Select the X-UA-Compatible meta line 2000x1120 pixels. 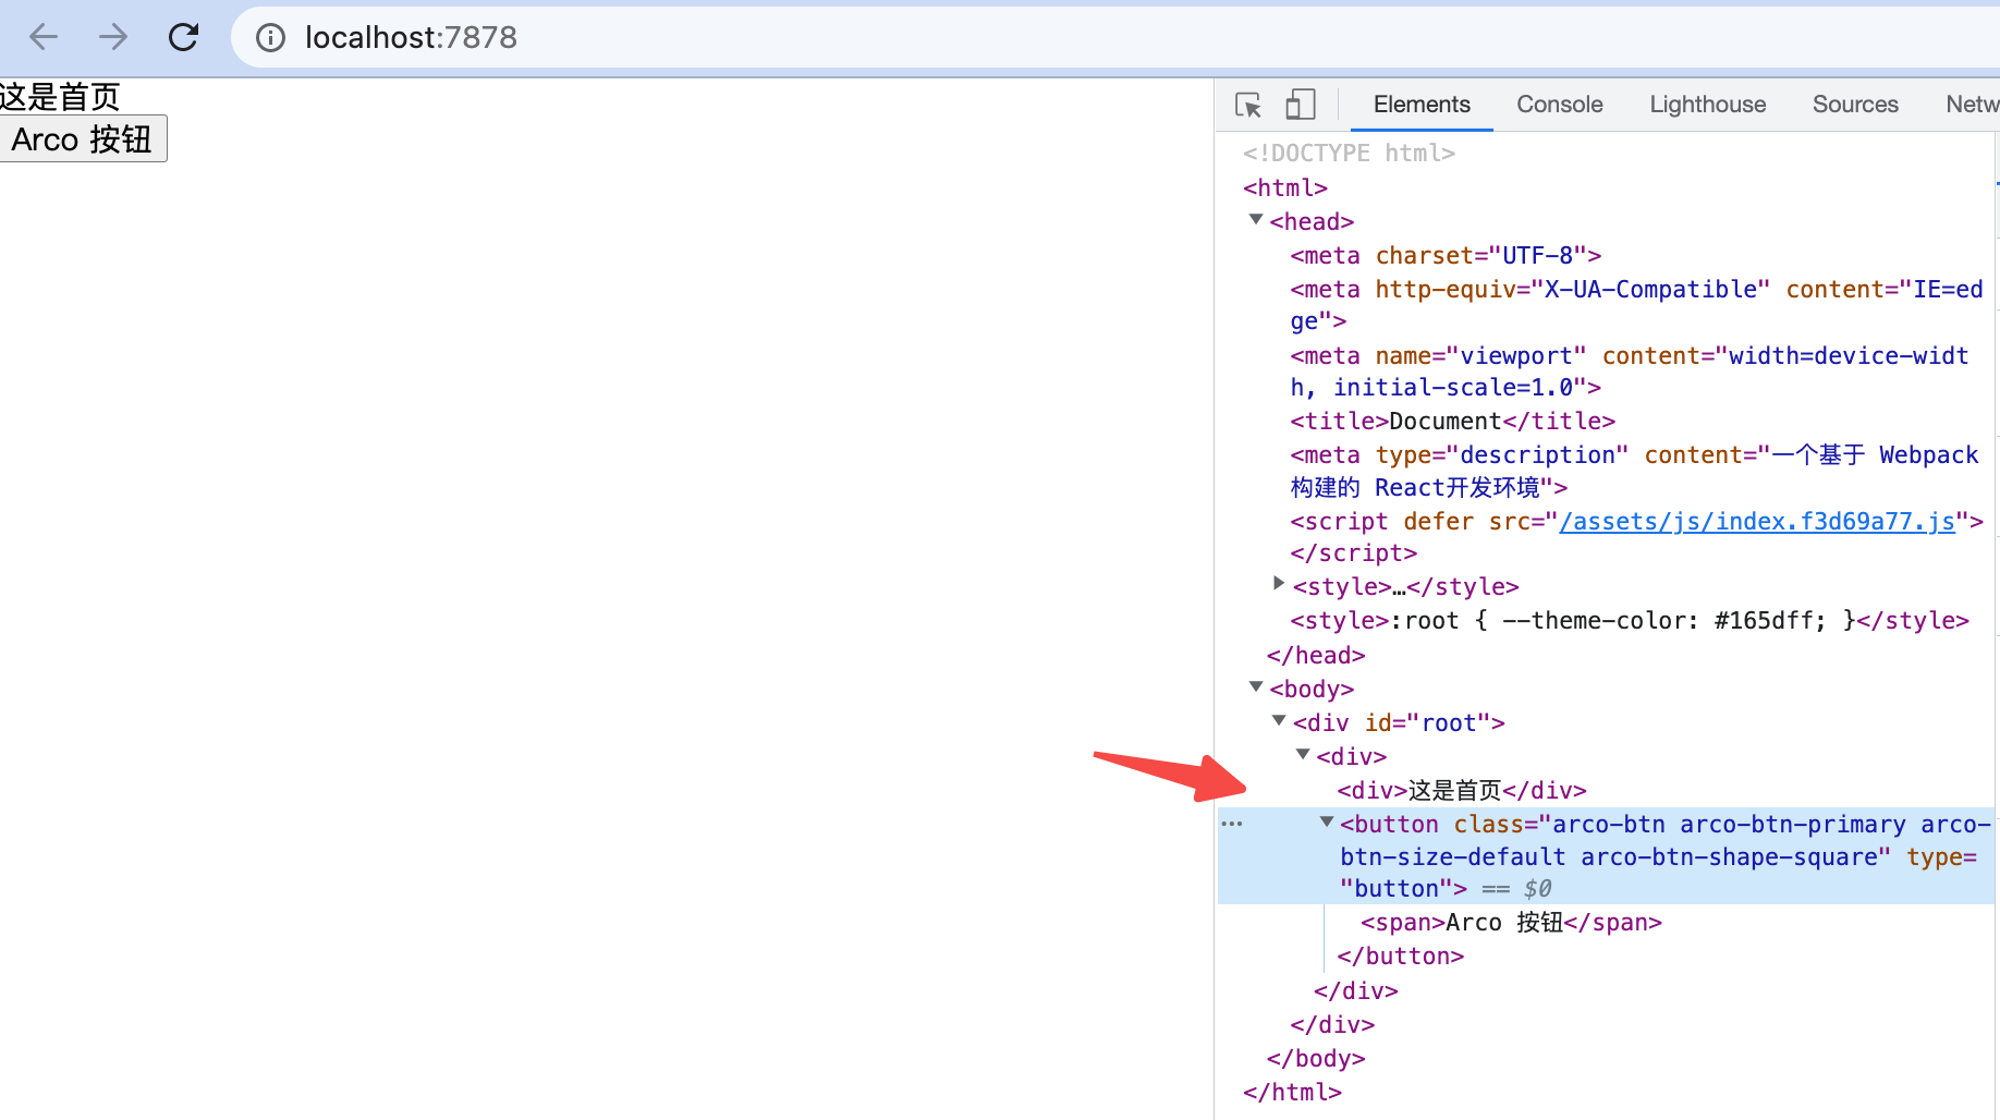(x=1636, y=305)
